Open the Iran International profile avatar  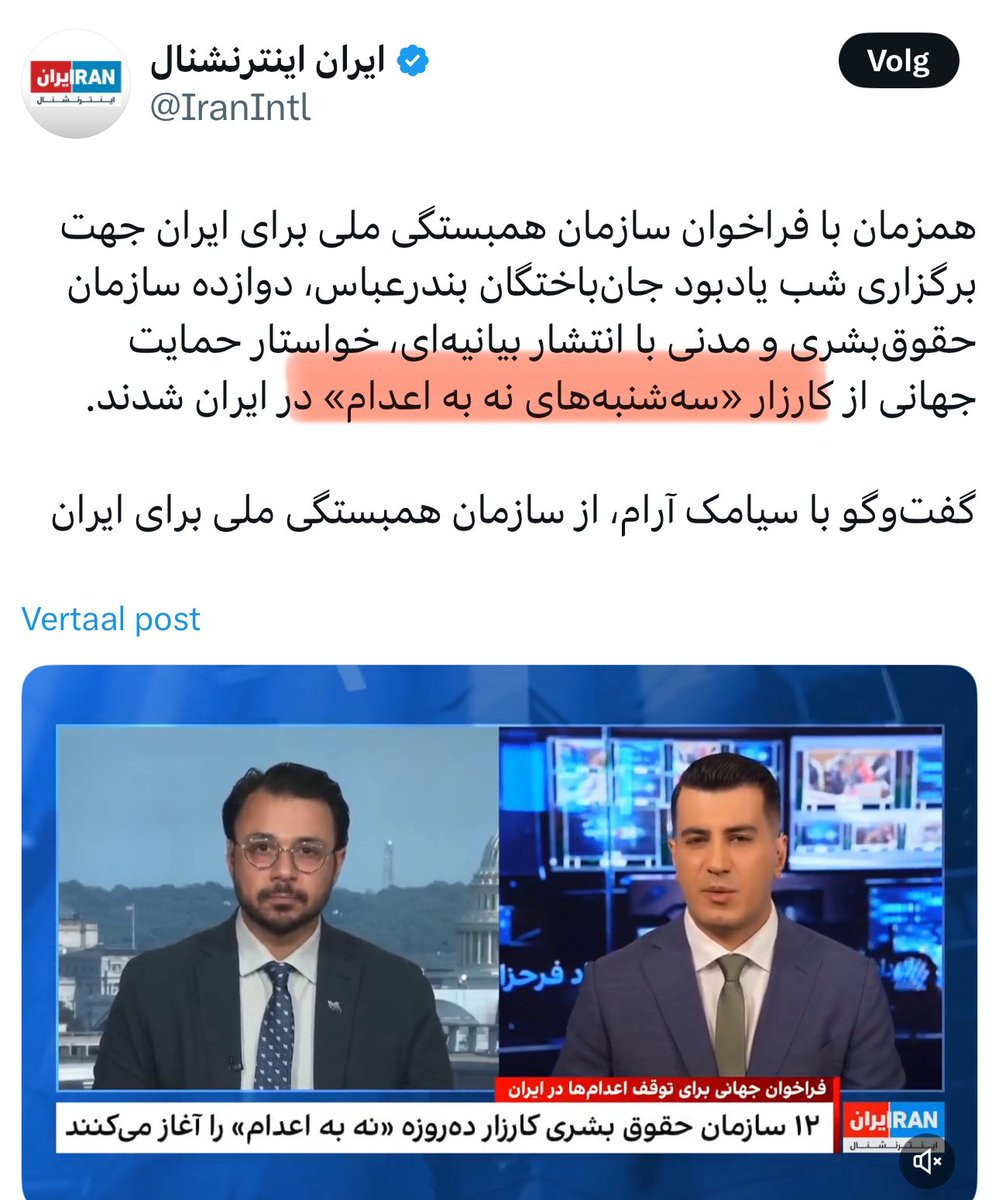(75, 84)
